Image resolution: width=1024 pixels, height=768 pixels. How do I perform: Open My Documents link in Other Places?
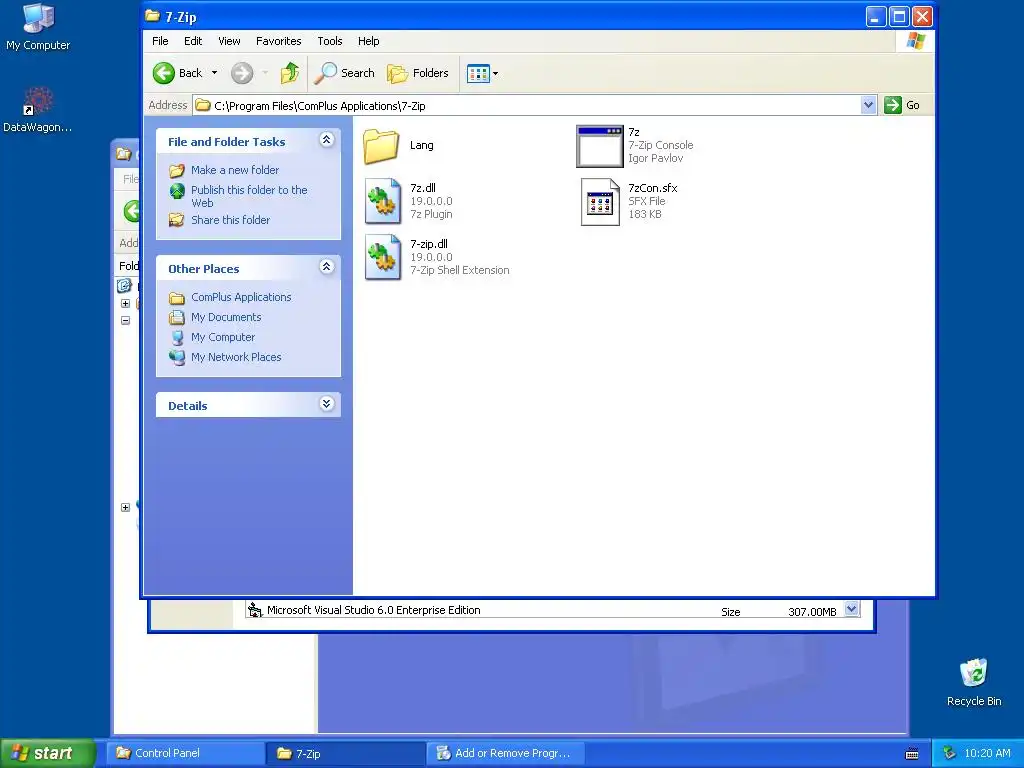click(226, 317)
